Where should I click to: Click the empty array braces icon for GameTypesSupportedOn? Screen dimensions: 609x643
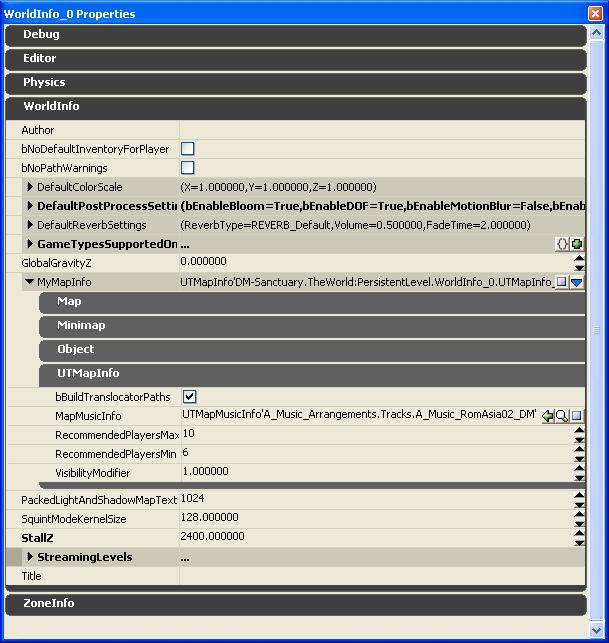pos(562,244)
